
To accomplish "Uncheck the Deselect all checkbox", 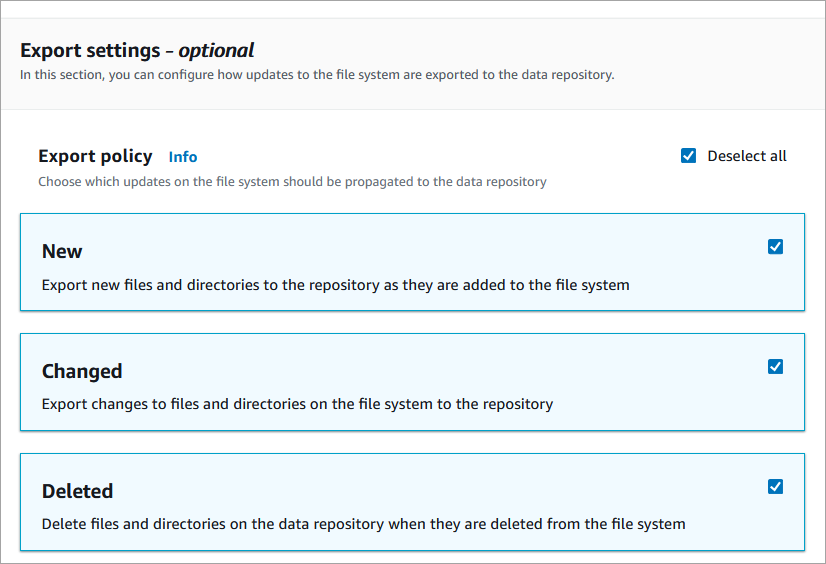I will pos(688,156).
